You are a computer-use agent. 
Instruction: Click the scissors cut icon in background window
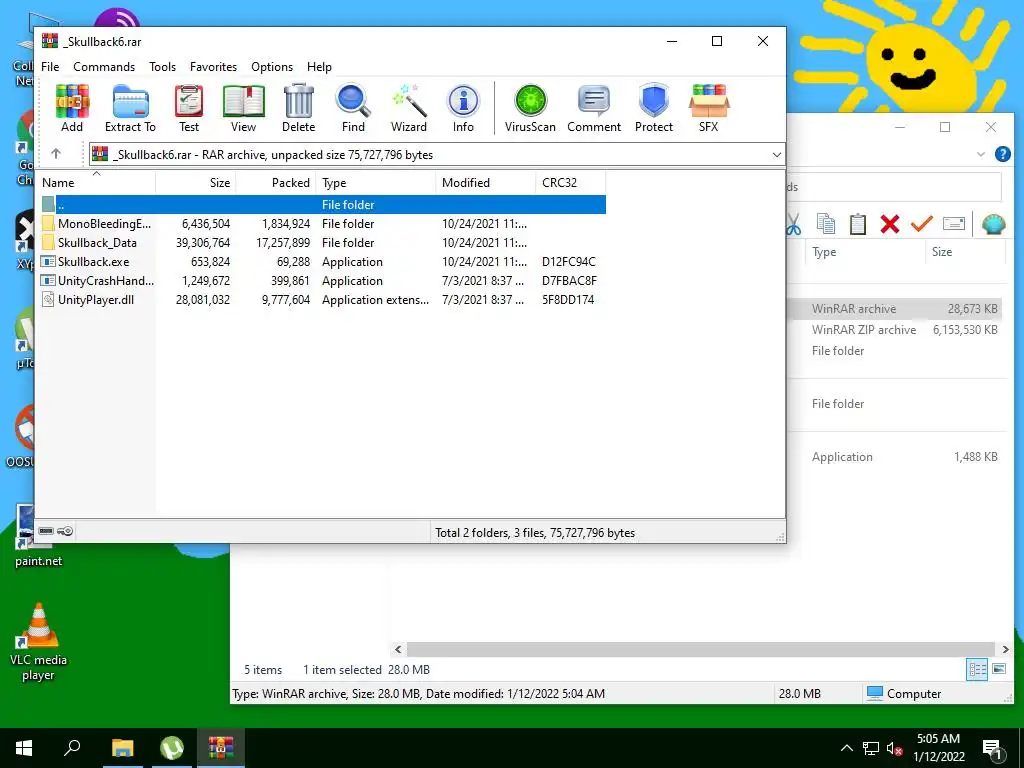click(x=793, y=224)
